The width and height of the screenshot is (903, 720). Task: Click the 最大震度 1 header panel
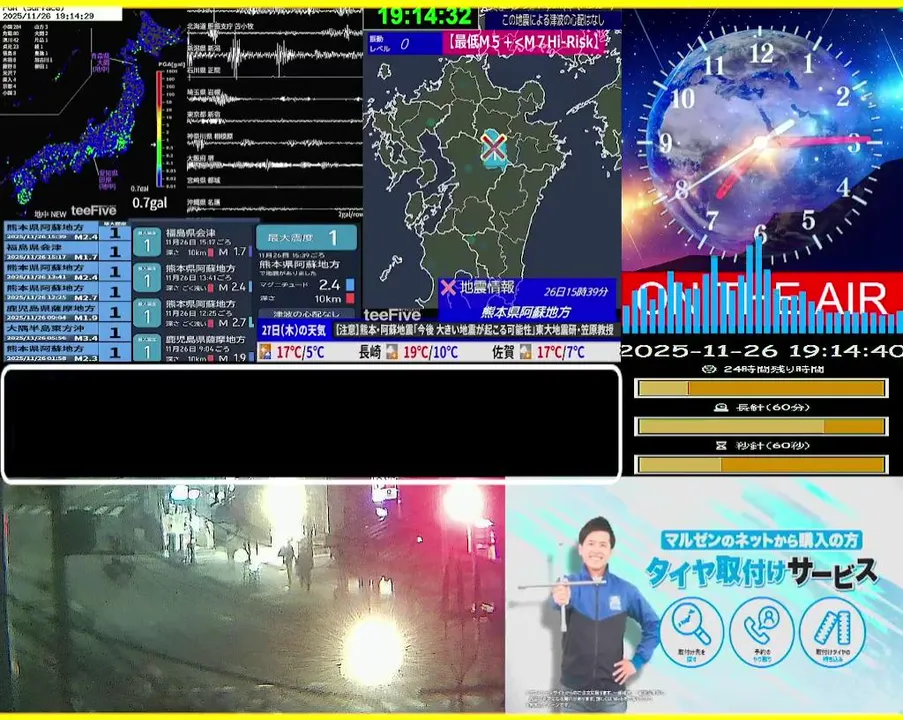coord(306,237)
